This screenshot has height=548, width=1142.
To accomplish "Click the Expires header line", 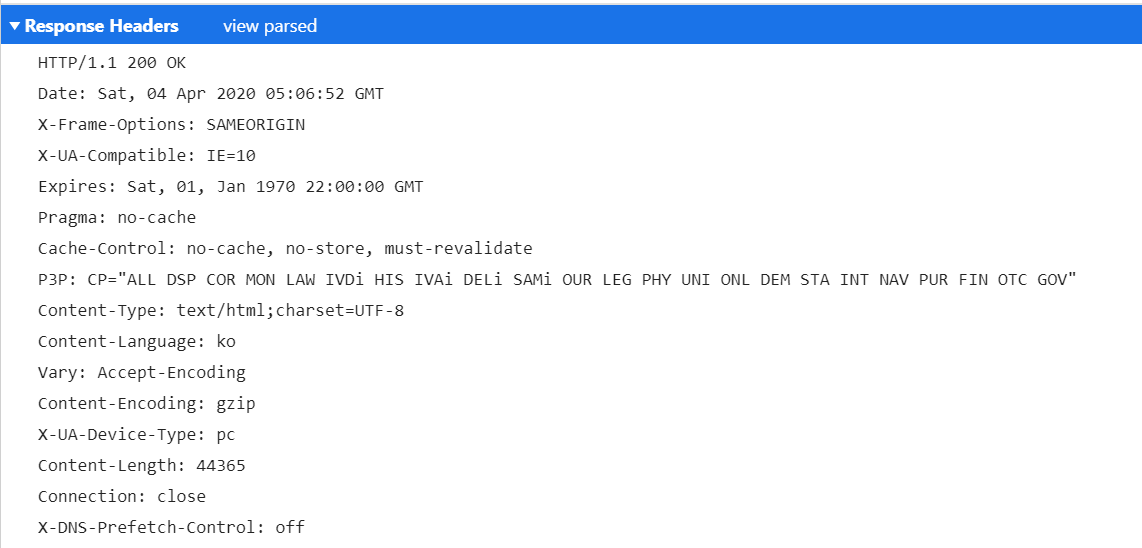I will (230, 187).
